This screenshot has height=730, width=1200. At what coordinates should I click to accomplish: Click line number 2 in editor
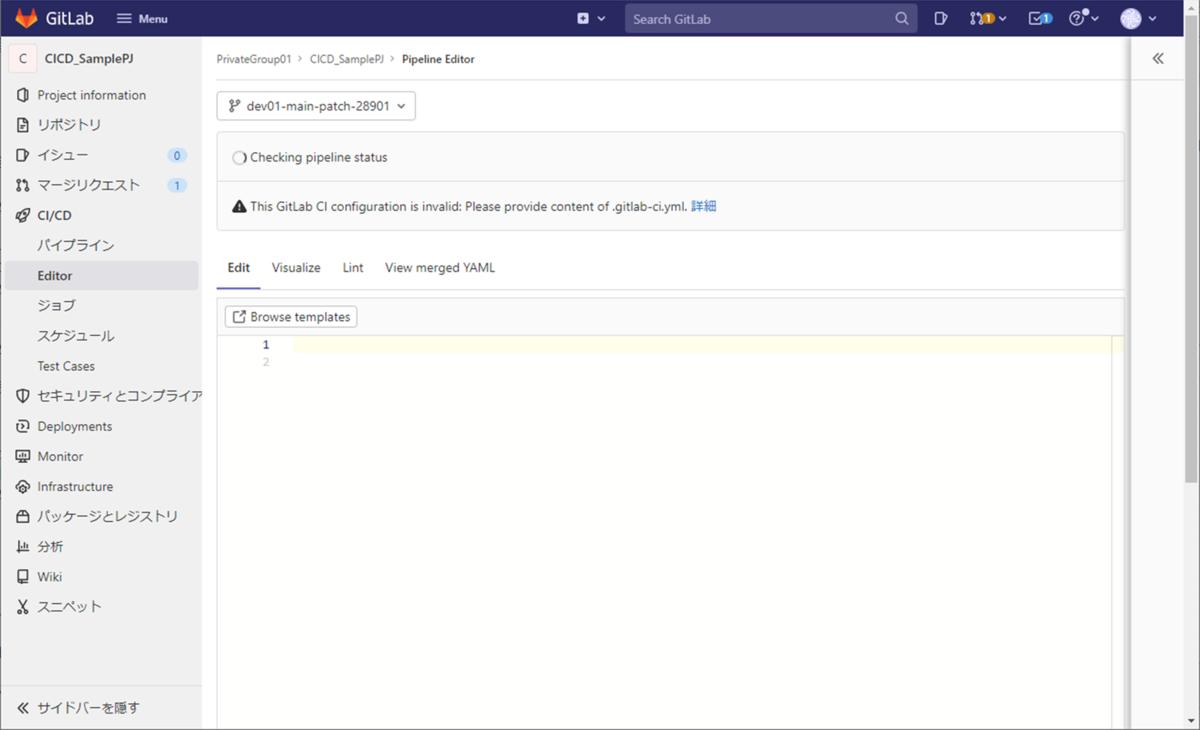266,362
